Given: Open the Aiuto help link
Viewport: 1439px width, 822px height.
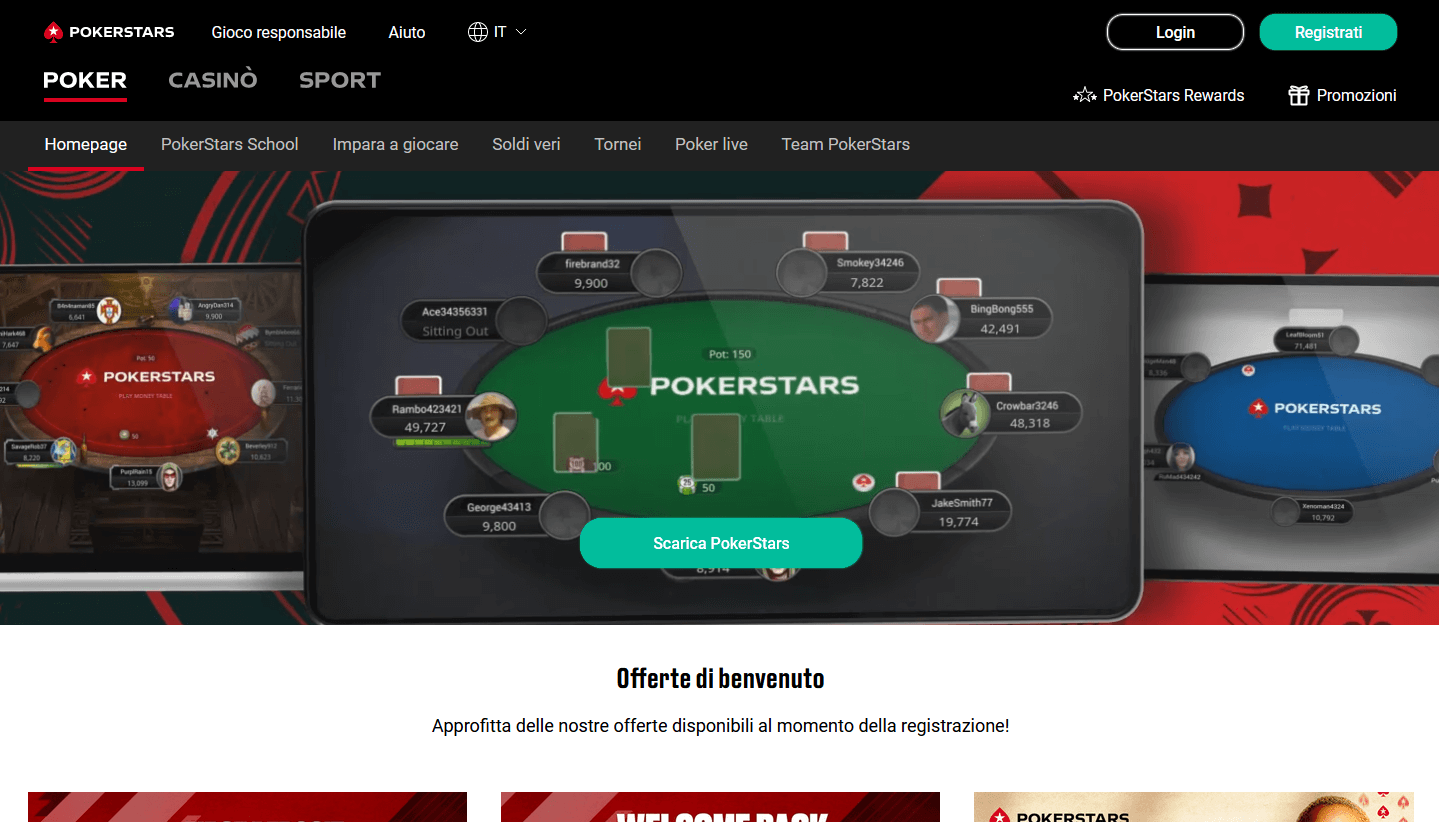Looking at the screenshot, I should point(407,32).
